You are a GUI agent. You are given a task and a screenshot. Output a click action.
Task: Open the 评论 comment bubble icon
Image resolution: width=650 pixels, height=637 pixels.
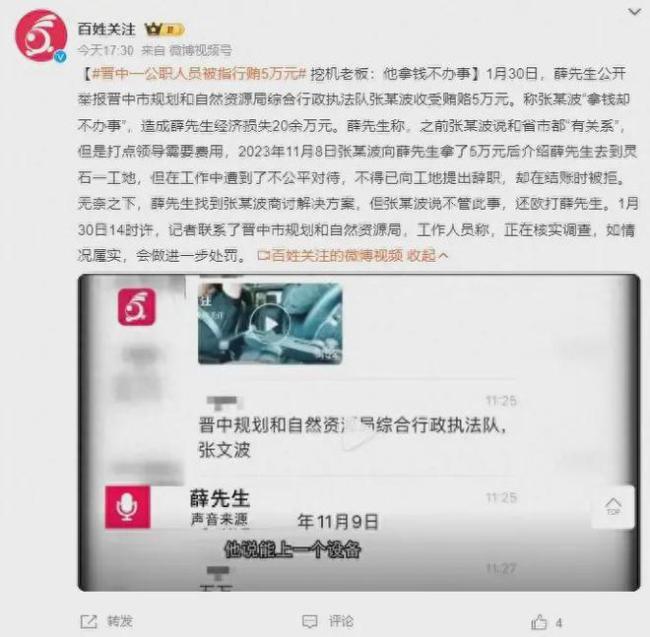[x=310, y=622]
